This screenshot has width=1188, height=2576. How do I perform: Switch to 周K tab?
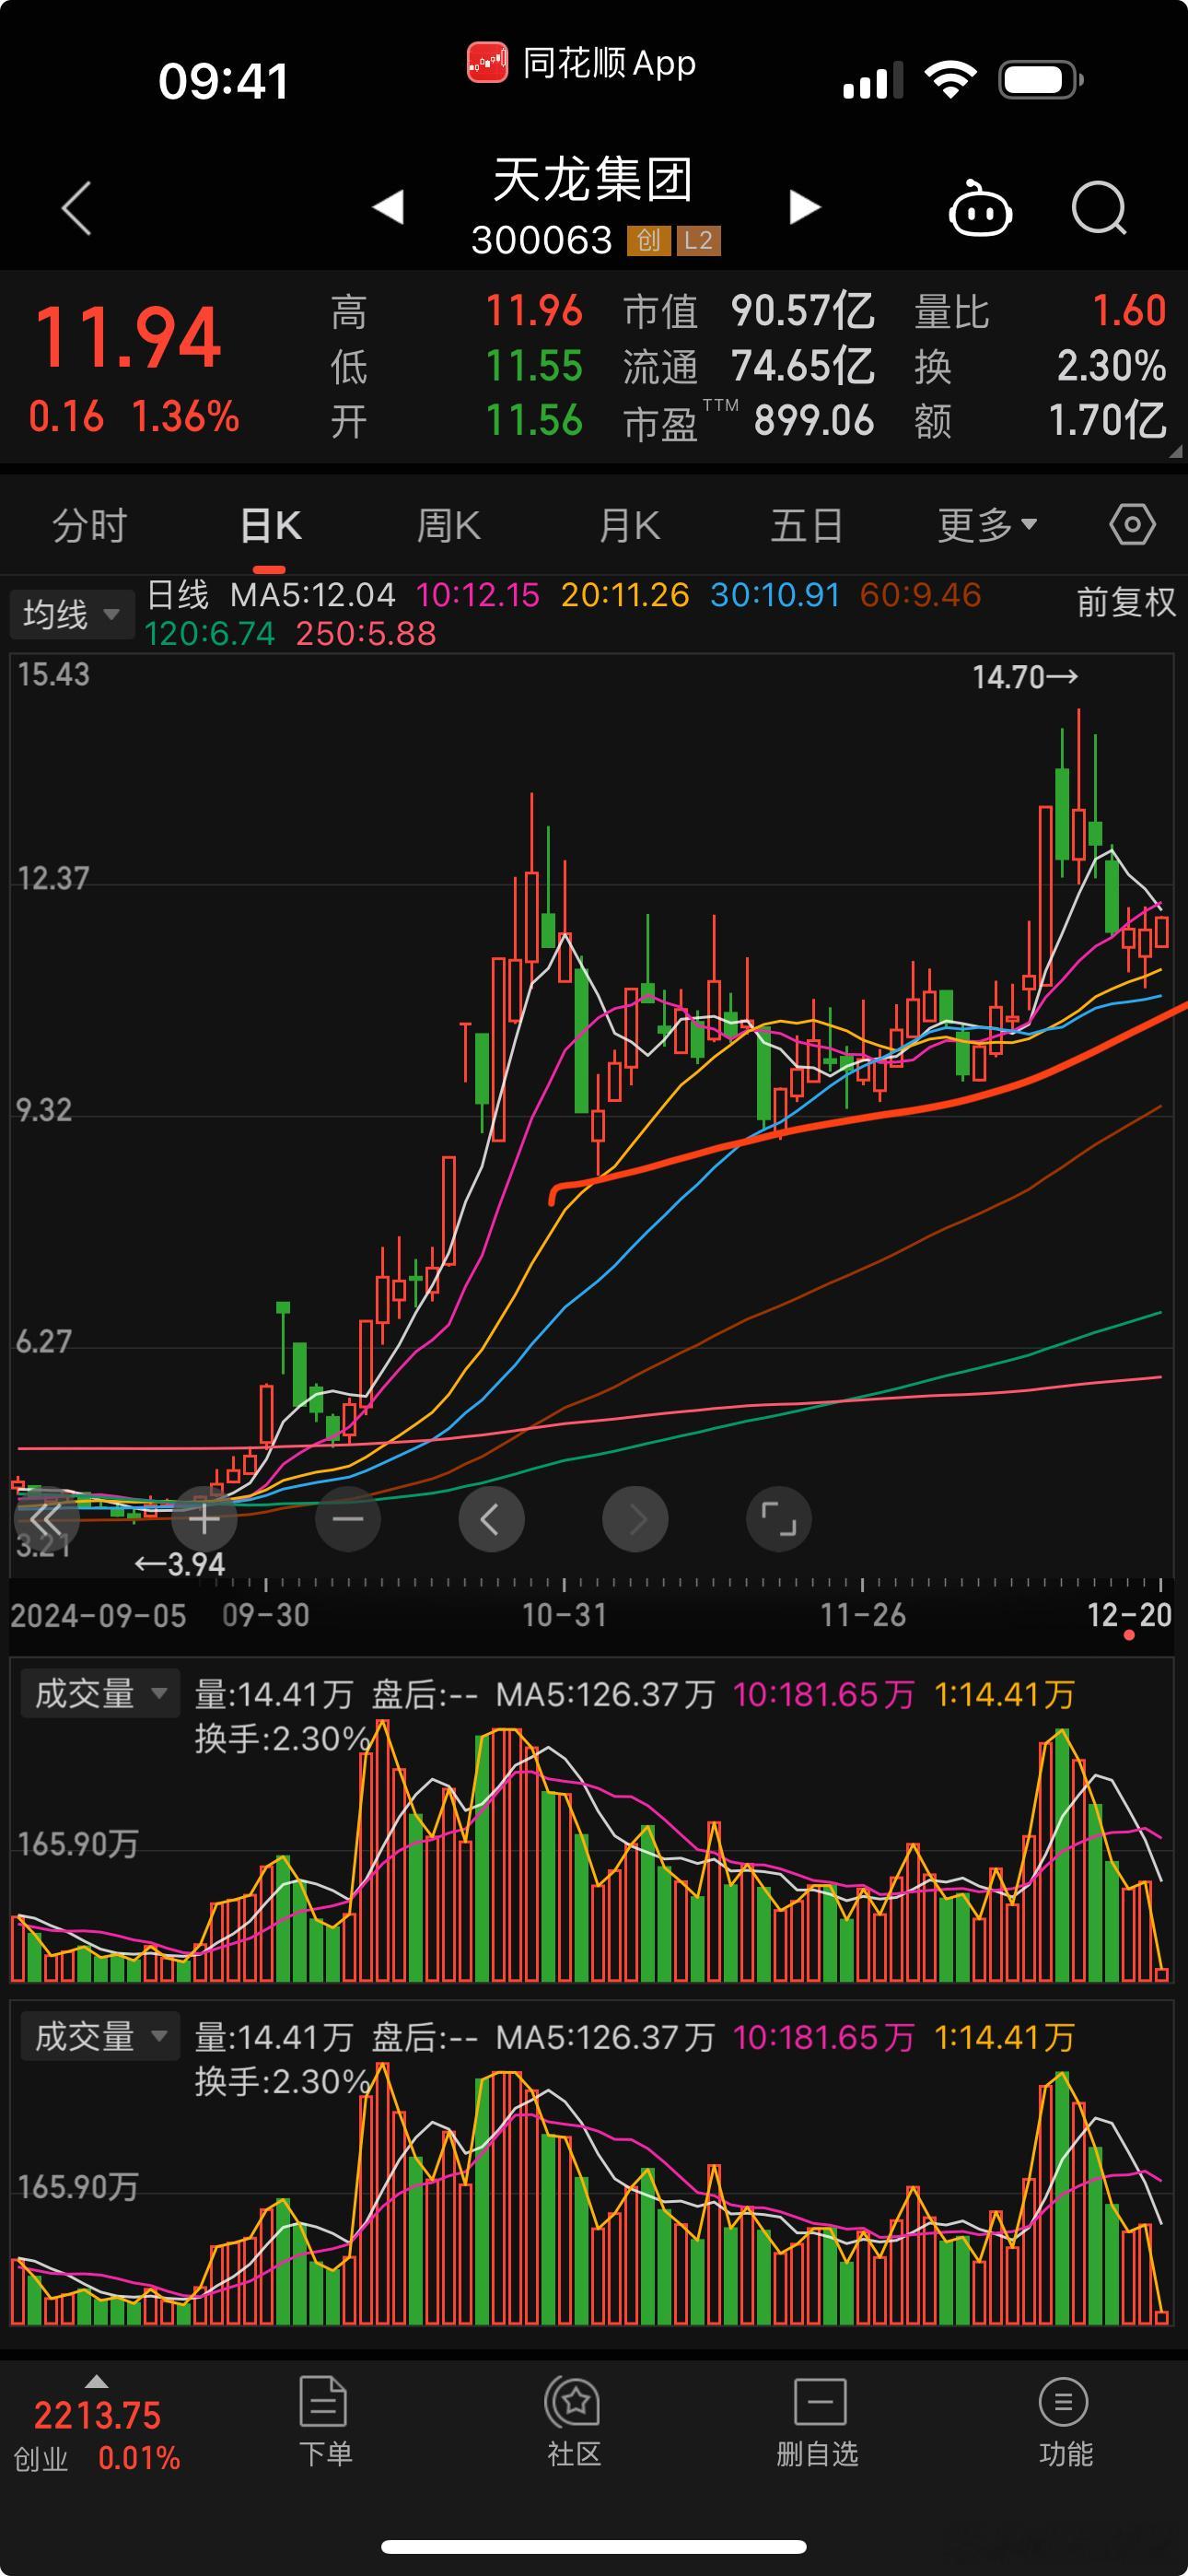click(448, 525)
